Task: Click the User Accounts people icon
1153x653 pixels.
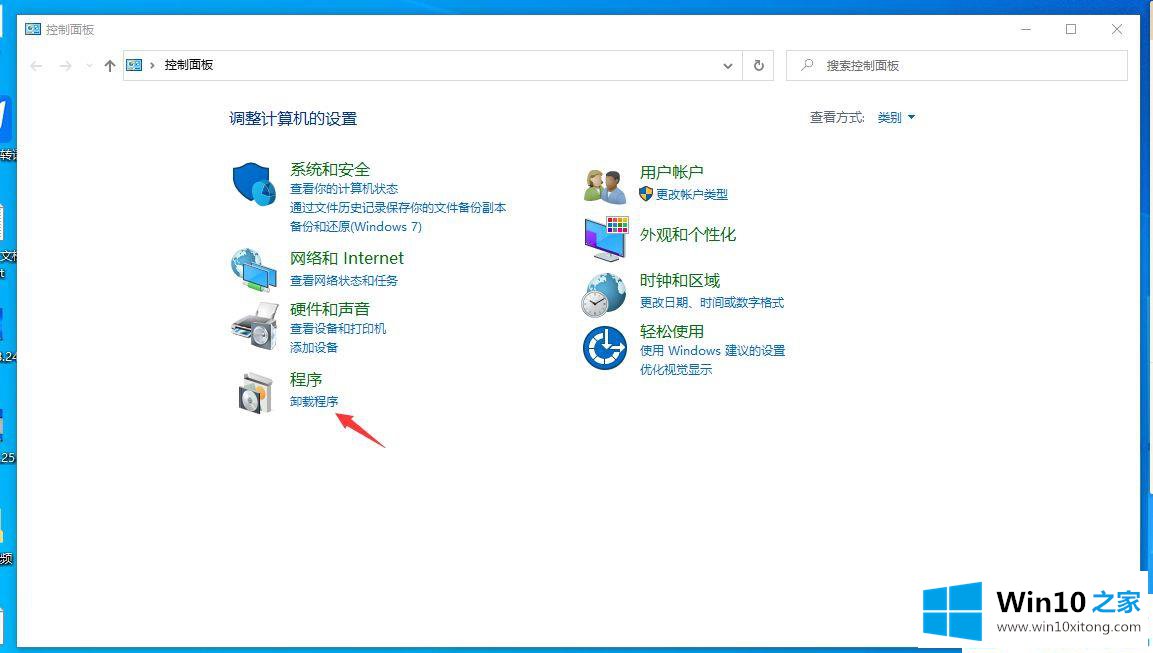Action: tap(605, 185)
